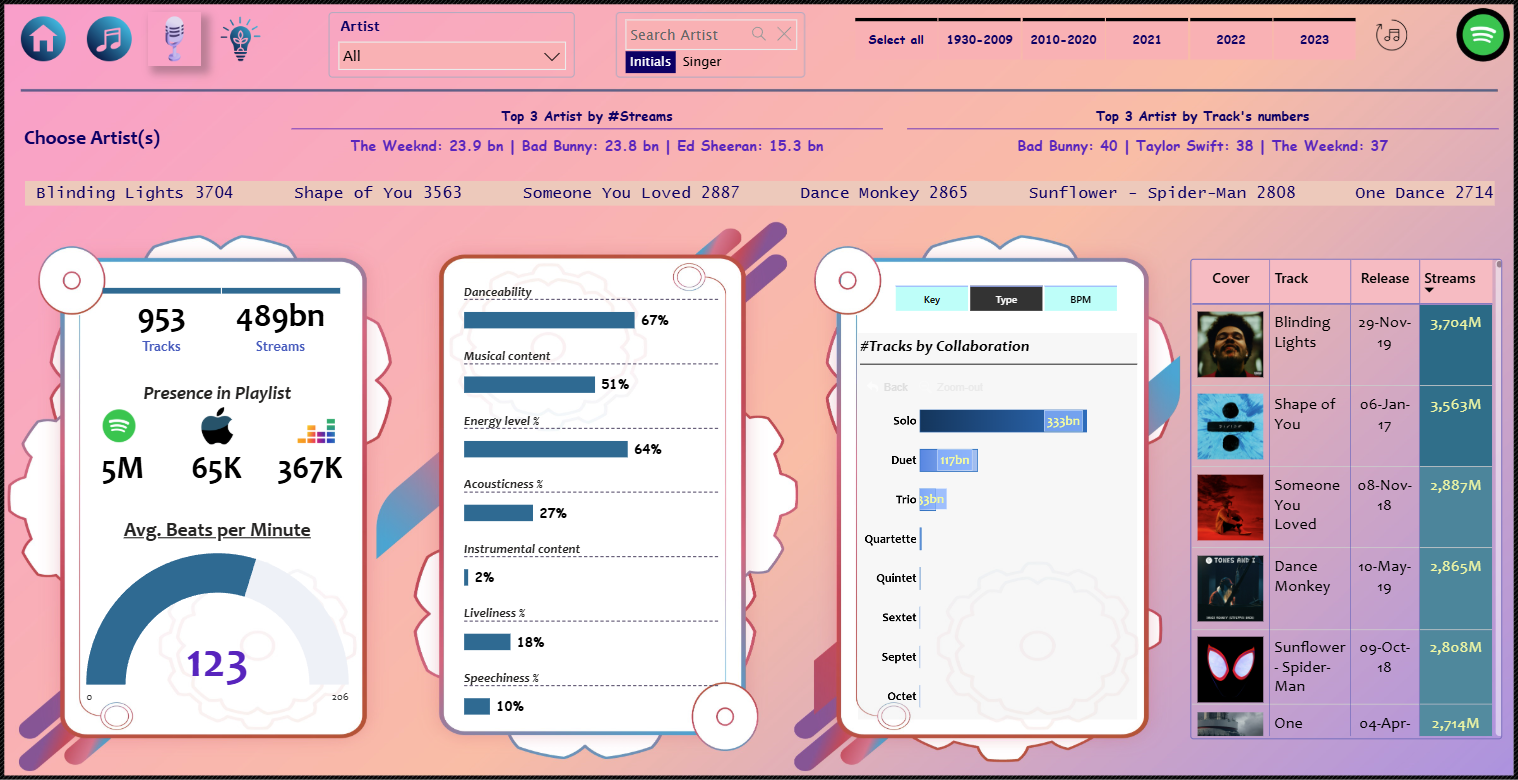
Task: Select the microphone artist page icon
Action: coord(175,40)
